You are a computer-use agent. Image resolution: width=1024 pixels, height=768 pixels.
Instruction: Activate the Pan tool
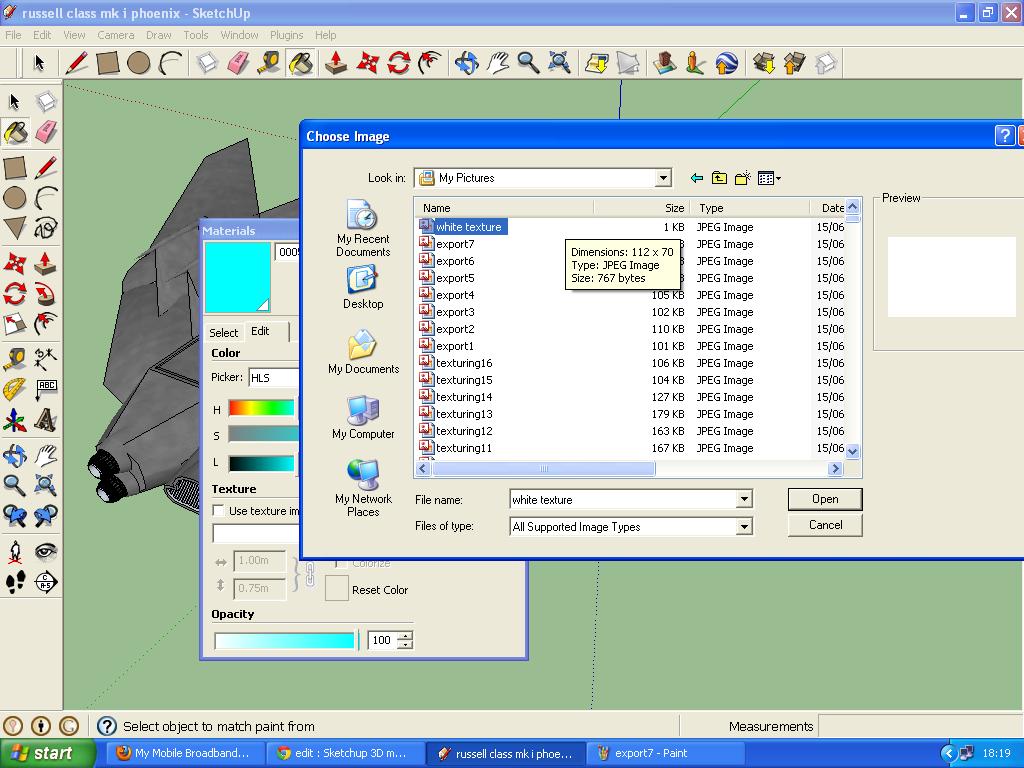46,455
